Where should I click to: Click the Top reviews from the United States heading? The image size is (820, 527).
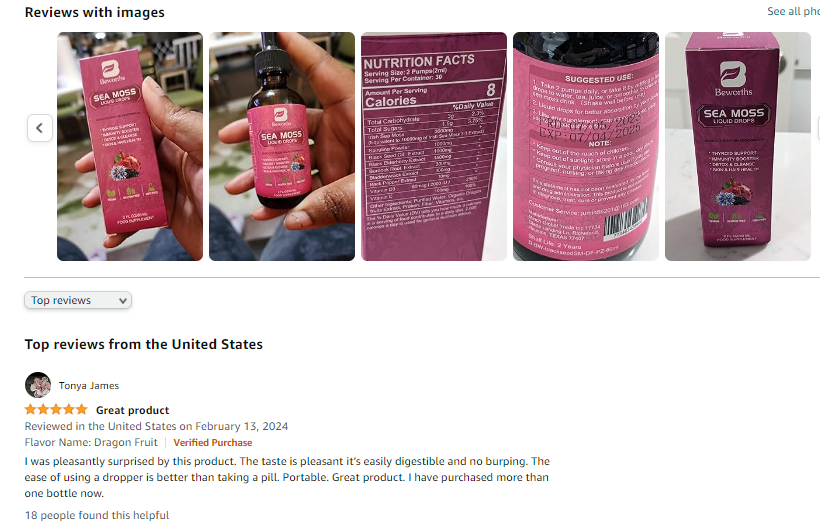click(144, 344)
